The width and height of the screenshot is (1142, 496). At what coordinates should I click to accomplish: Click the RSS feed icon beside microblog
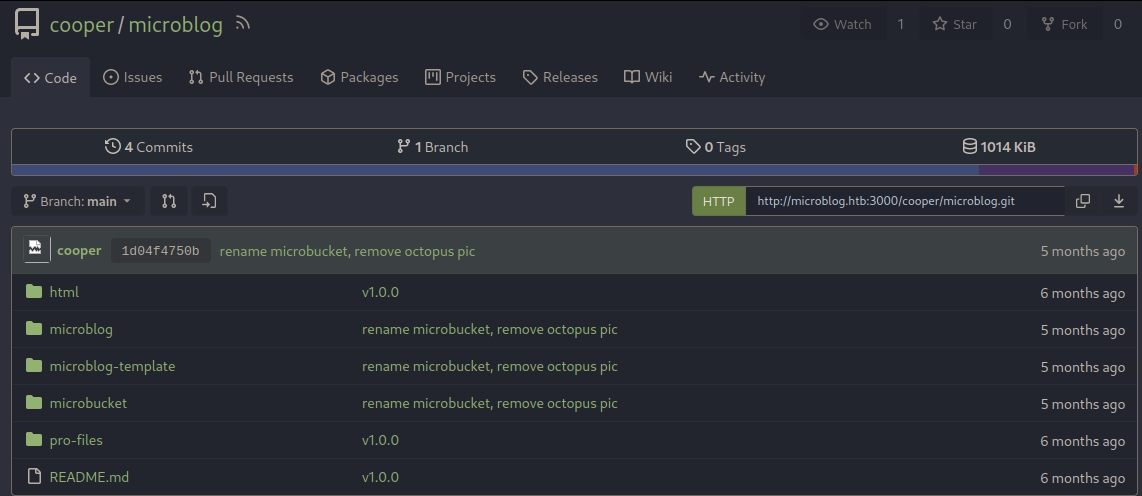tap(242, 24)
